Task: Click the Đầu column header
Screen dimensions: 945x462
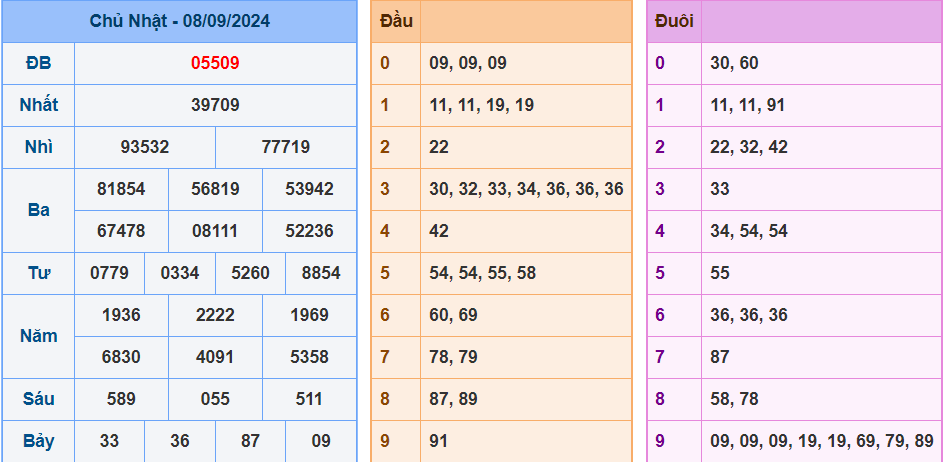Action: [x=396, y=21]
